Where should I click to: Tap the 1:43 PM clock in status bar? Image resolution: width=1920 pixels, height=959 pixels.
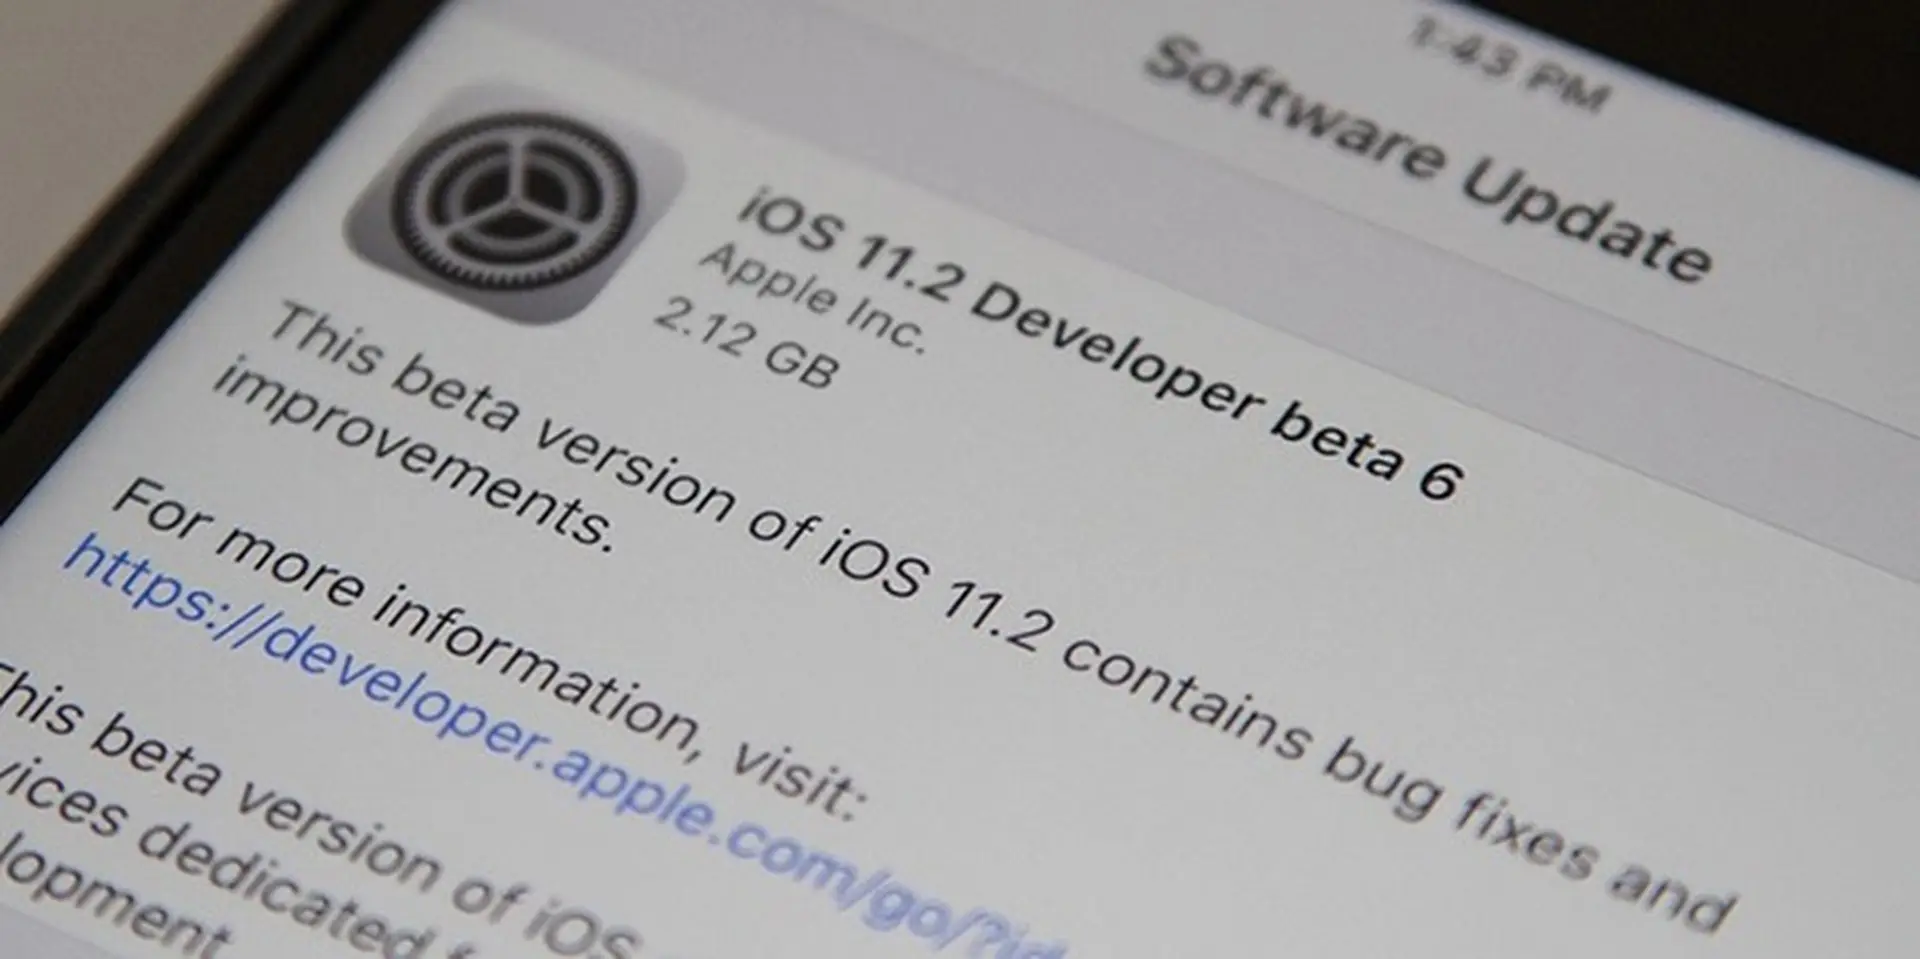1508,65
